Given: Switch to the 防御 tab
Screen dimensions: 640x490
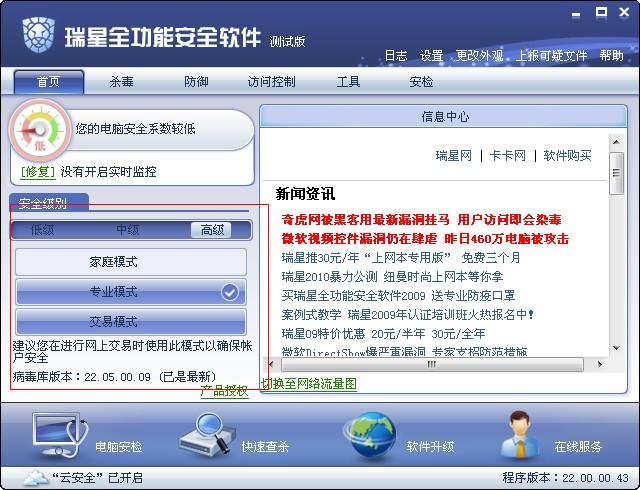Looking at the screenshot, I should [196, 82].
